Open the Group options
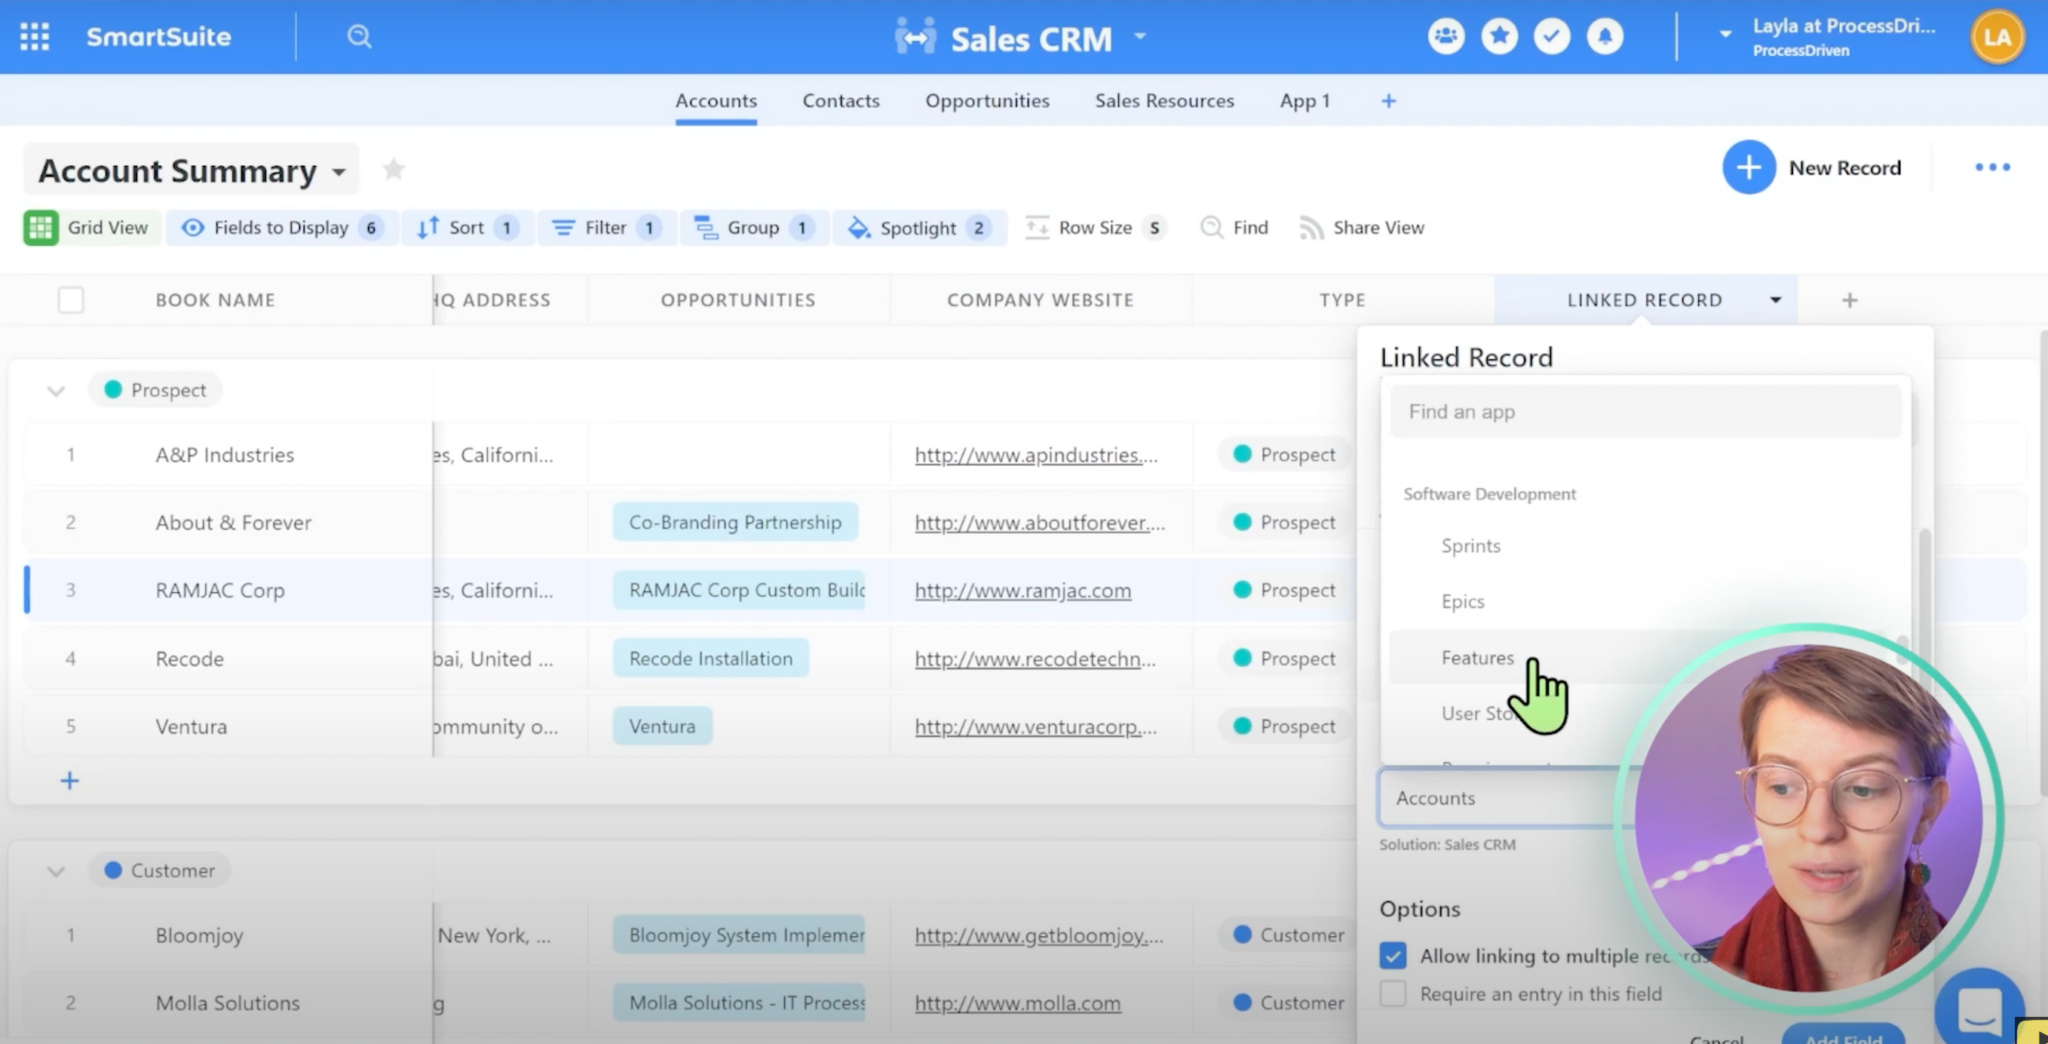The height and width of the screenshot is (1044, 2048). [x=754, y=228]
